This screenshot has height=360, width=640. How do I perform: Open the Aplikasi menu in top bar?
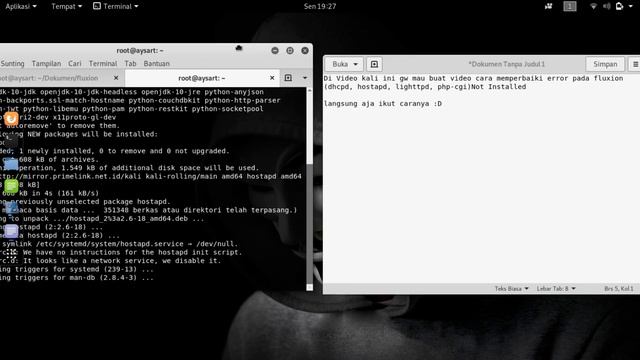click(x=20, y=6)
